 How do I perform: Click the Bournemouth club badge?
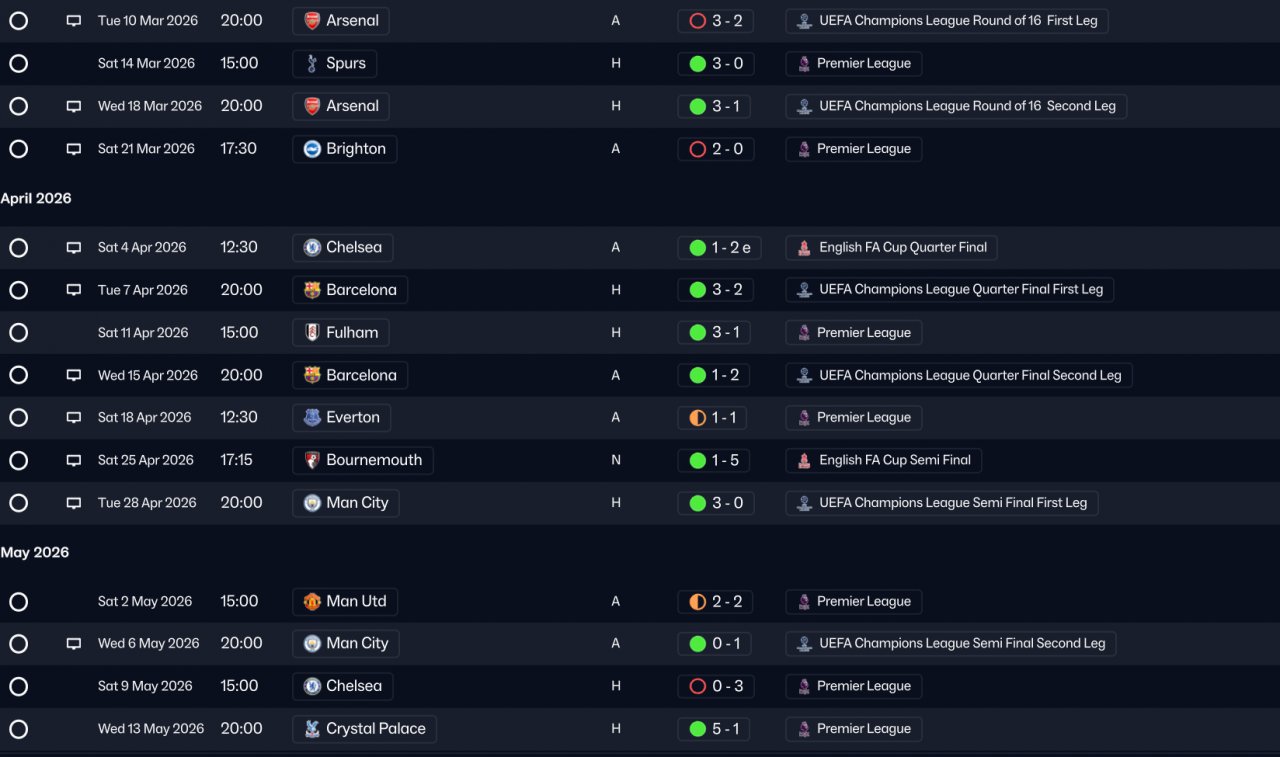312,460
